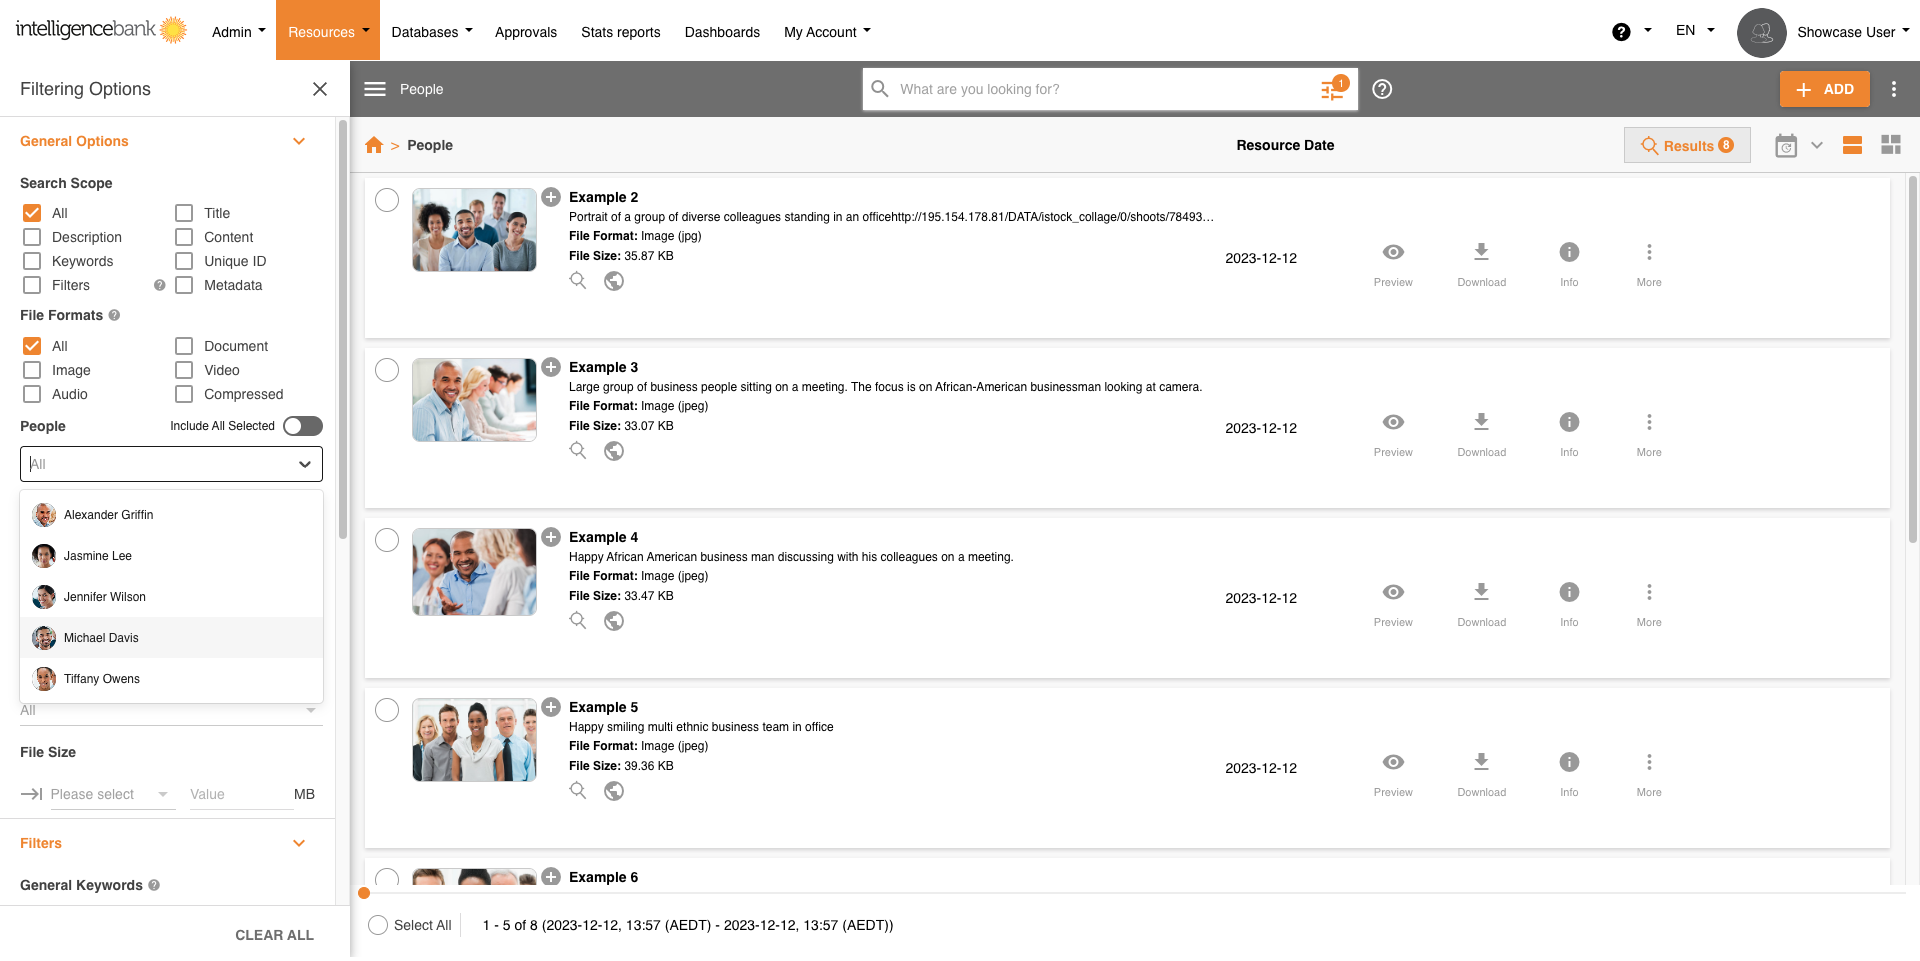Open the EN language dropdown
This screenshot has width=1920, height=961.
pyautogui.click(x=1695, y=30)
